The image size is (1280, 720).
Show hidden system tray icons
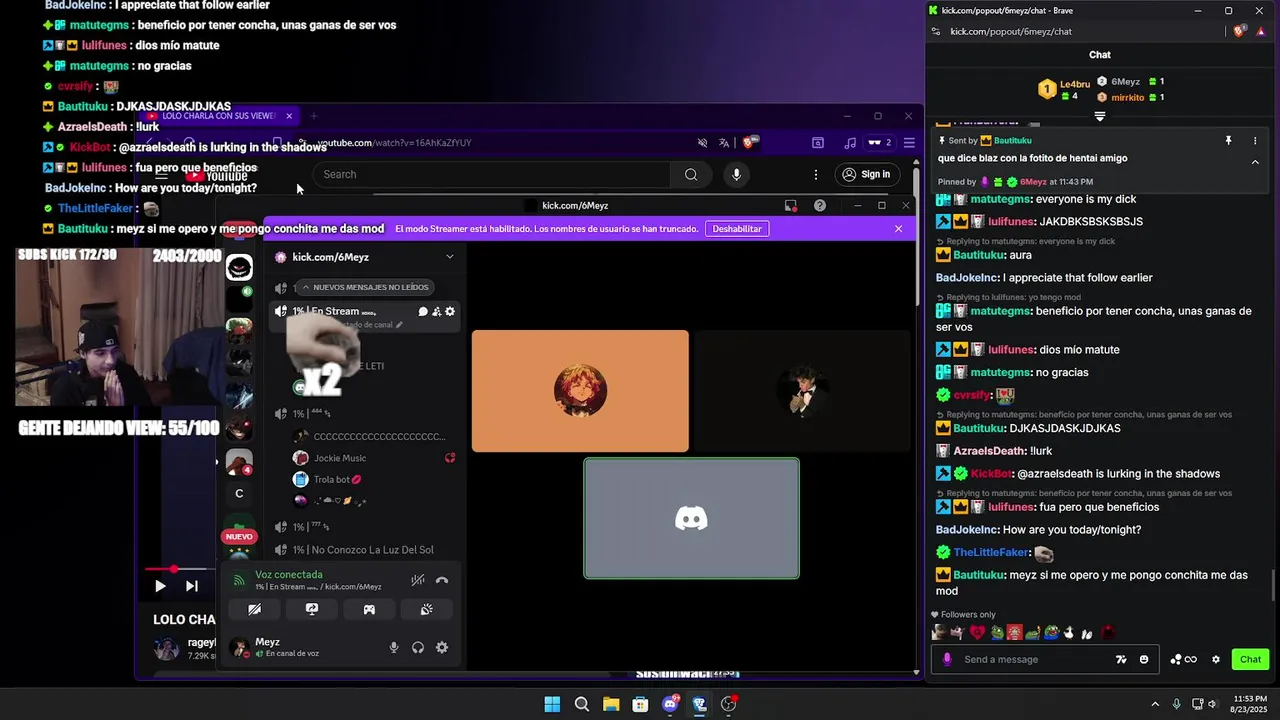(1155, 704)
